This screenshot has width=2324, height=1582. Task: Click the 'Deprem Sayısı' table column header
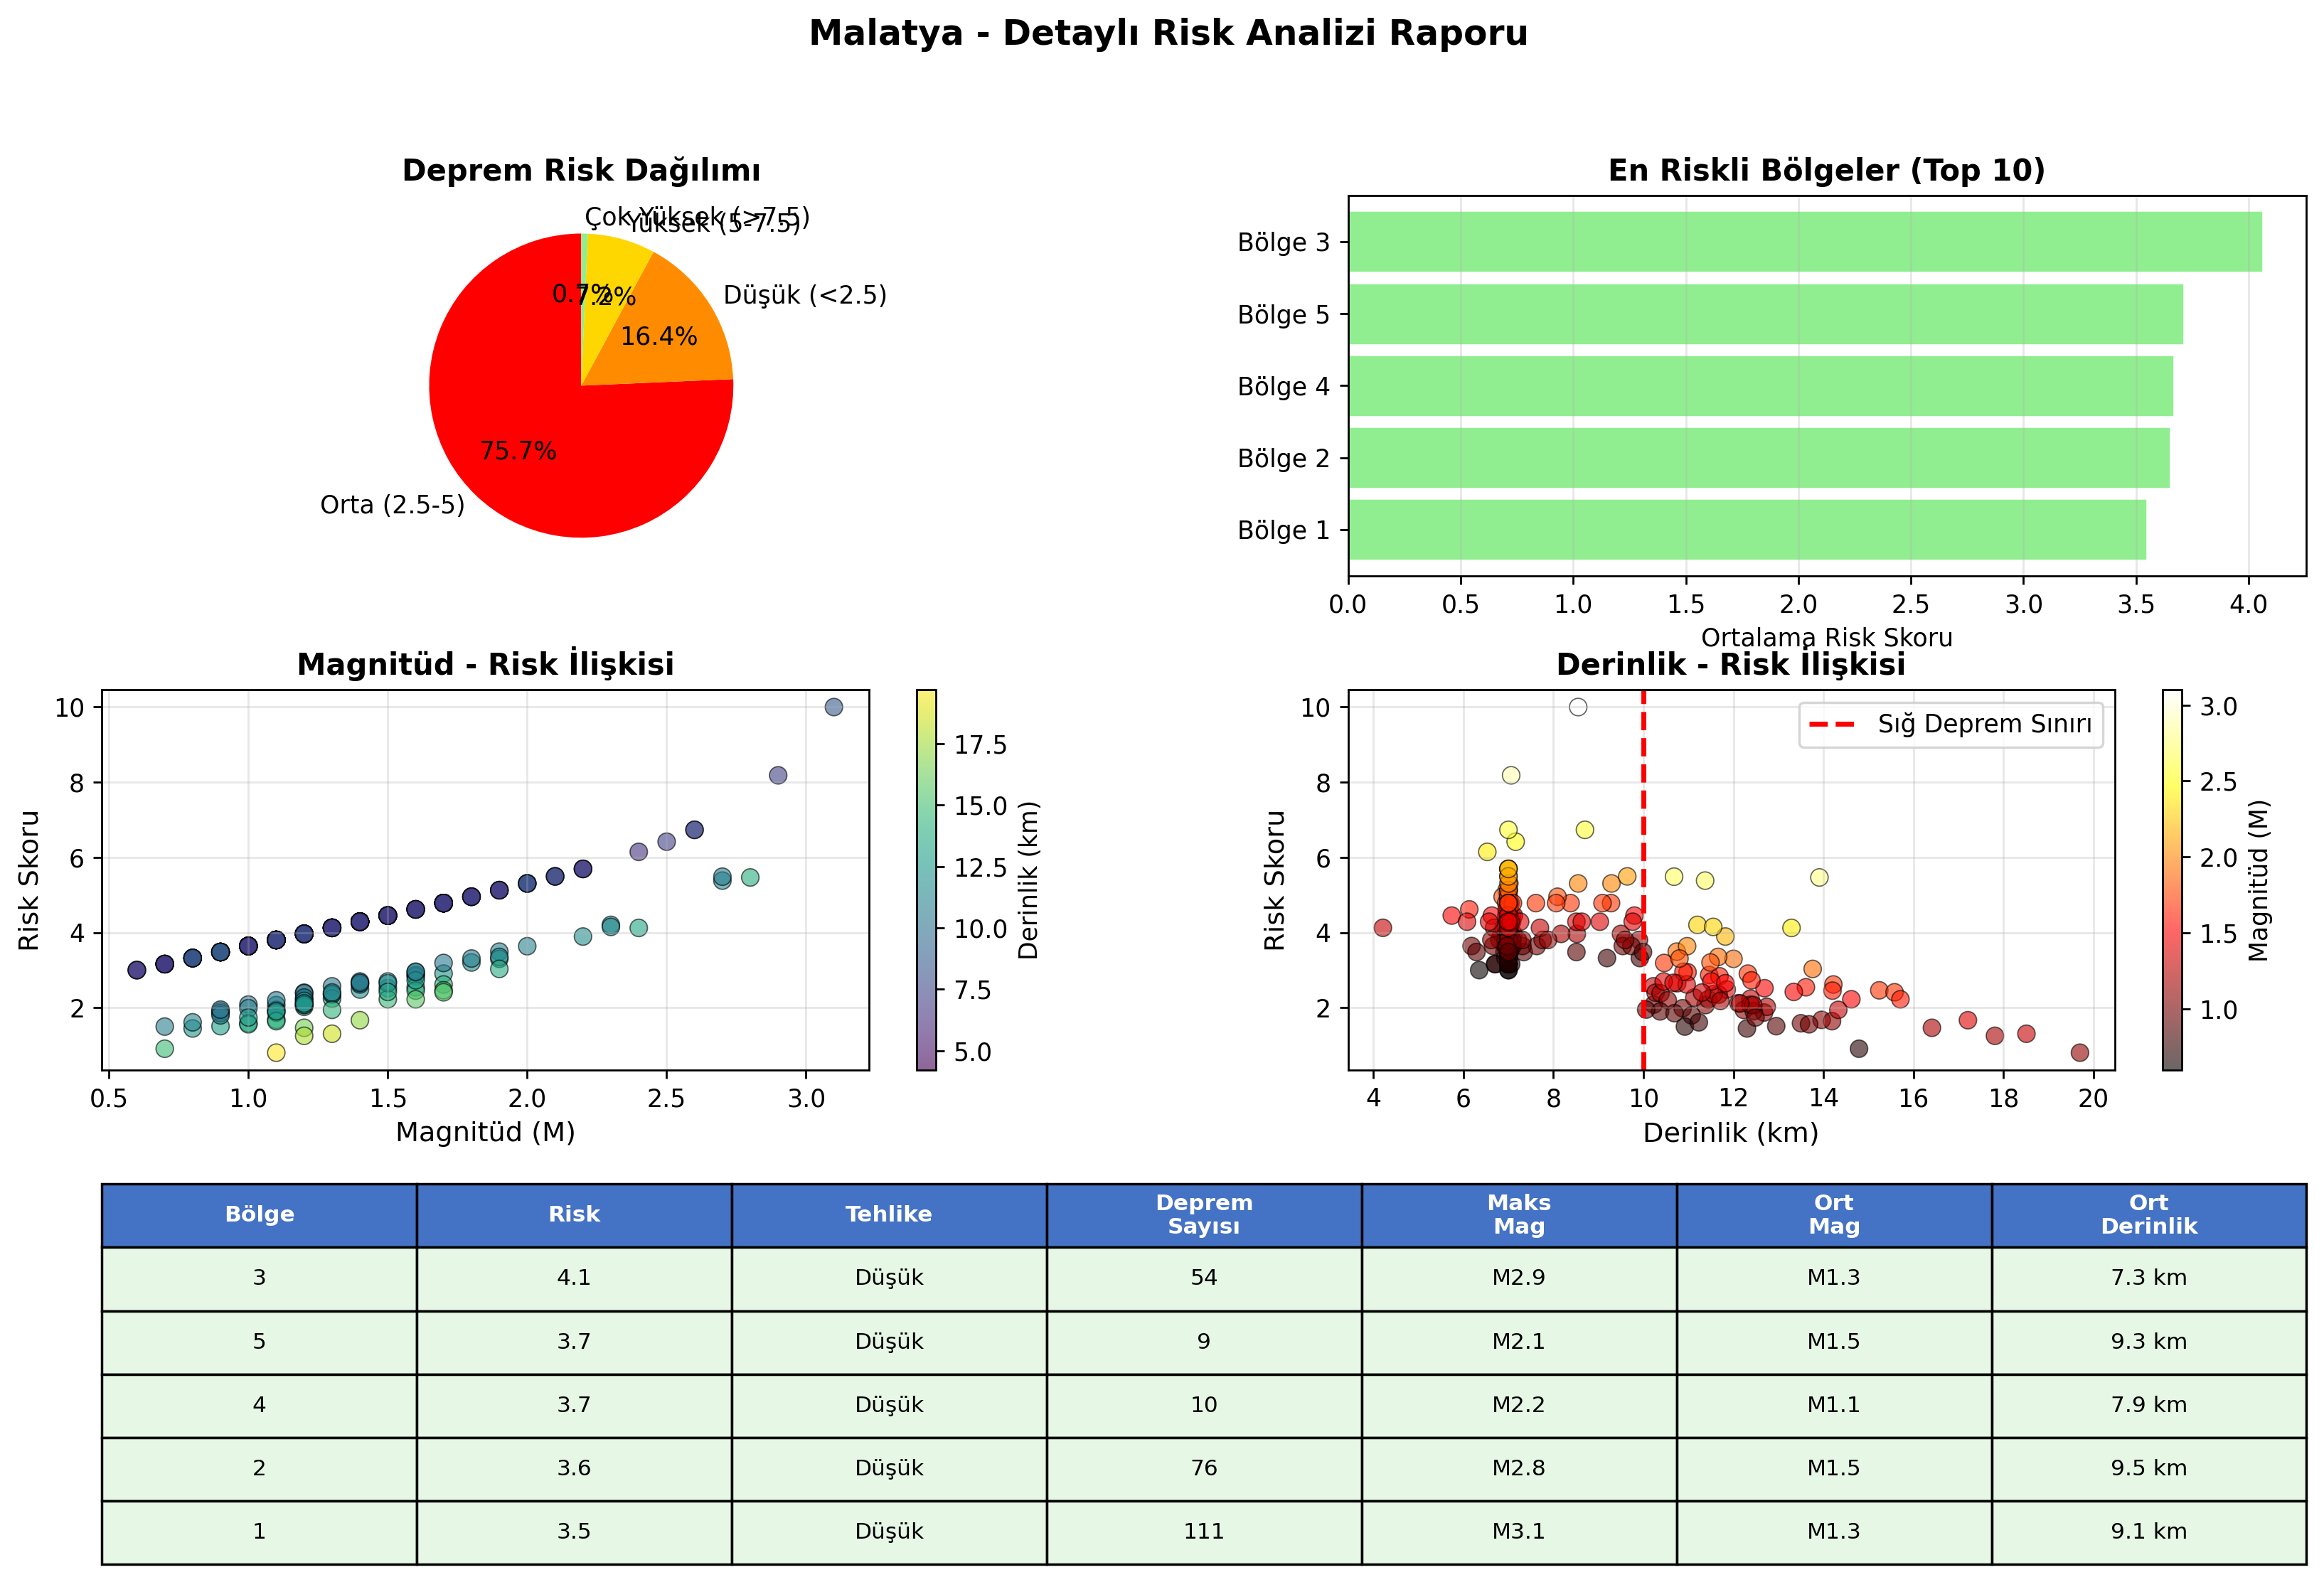tap(1204, 1215)
